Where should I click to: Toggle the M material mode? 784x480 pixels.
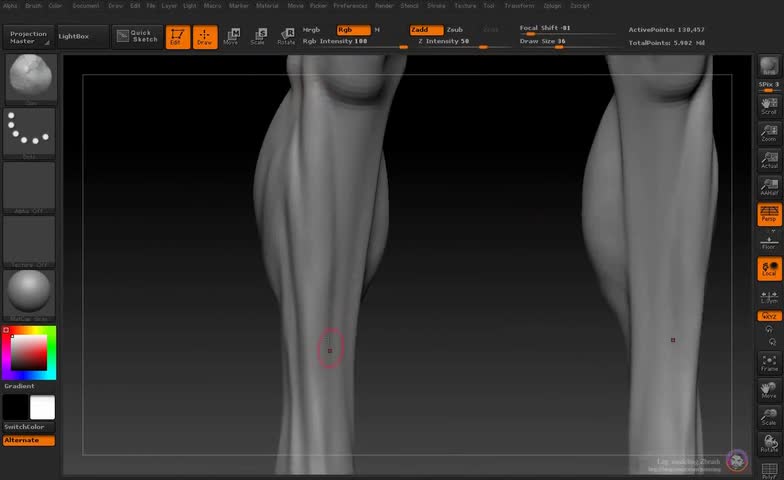click(x=377, y=30)
